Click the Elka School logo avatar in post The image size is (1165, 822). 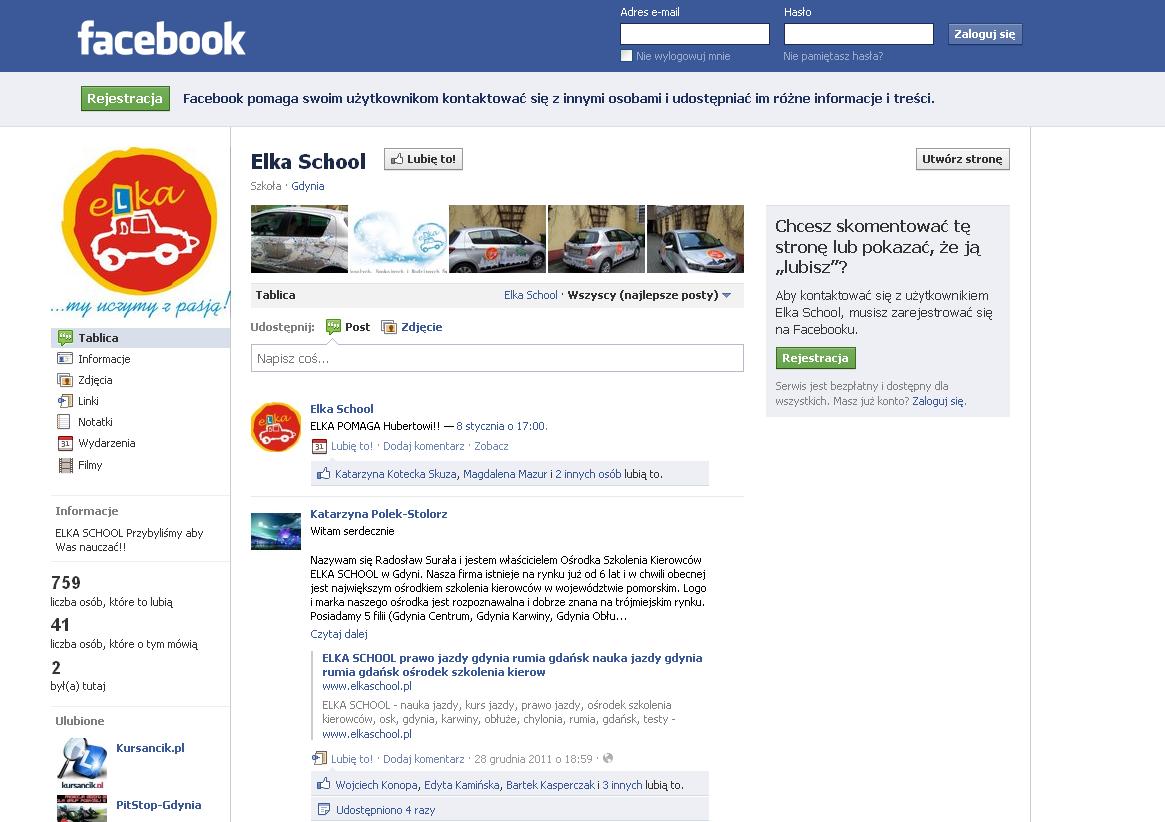tap(276, 427)
